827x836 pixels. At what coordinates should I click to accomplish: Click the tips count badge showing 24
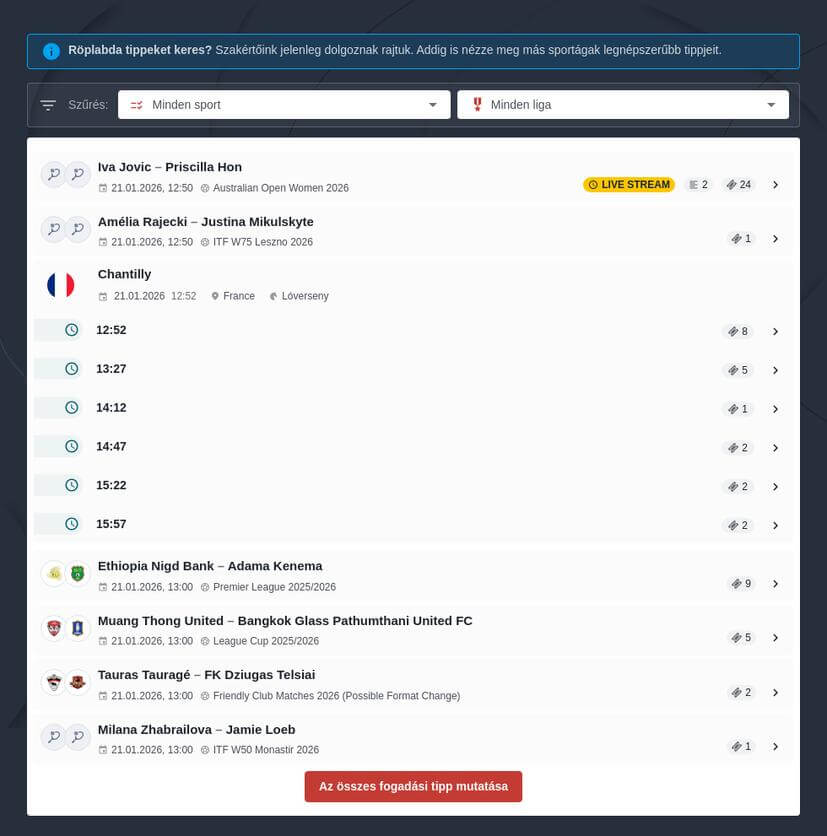click(x=739, y=185)
